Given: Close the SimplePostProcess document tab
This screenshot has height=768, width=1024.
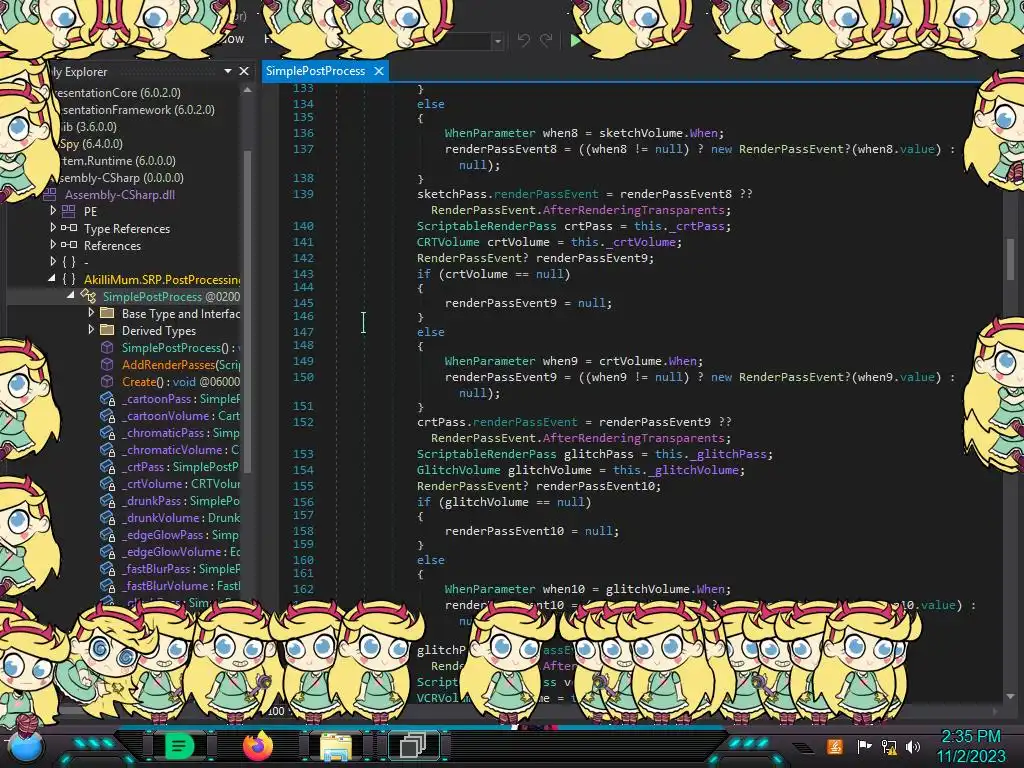Looking at the screenshot, I should coord(379,71).
